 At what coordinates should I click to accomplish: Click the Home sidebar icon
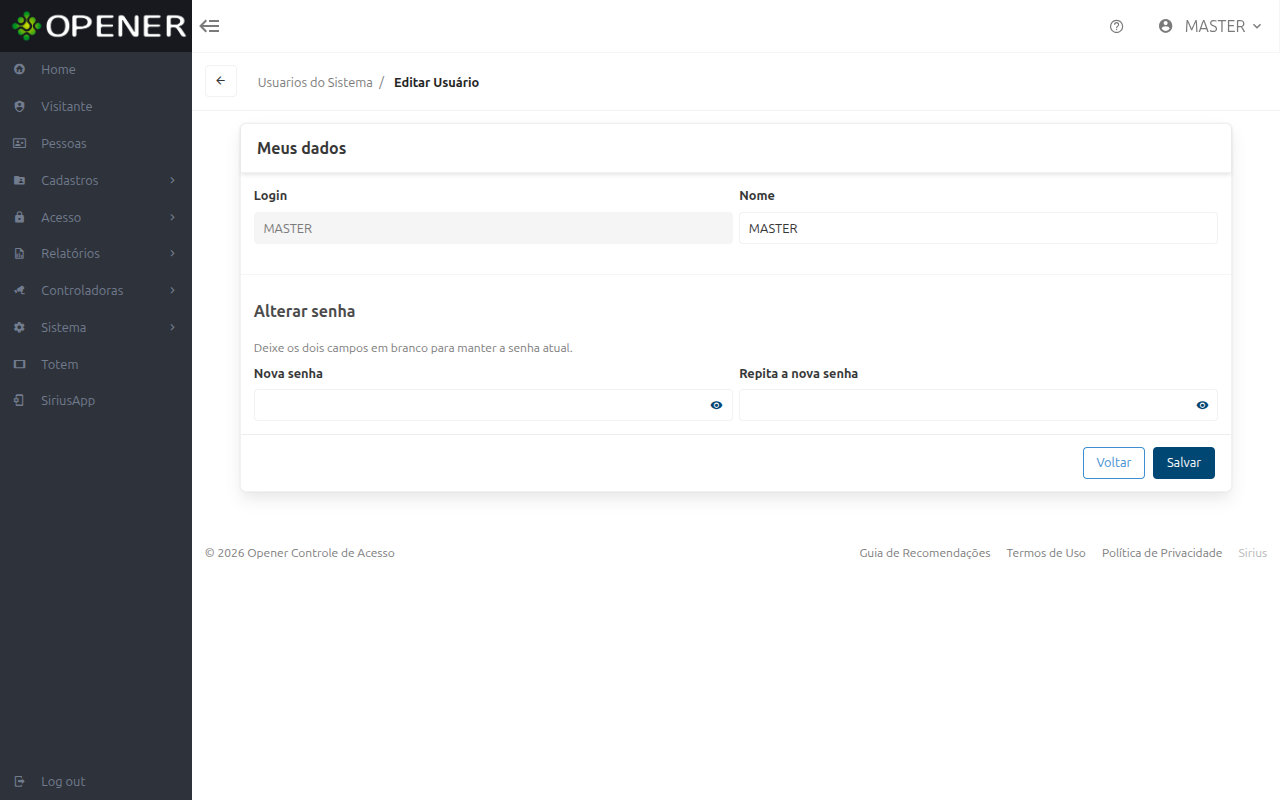click(x=19, y=70)
